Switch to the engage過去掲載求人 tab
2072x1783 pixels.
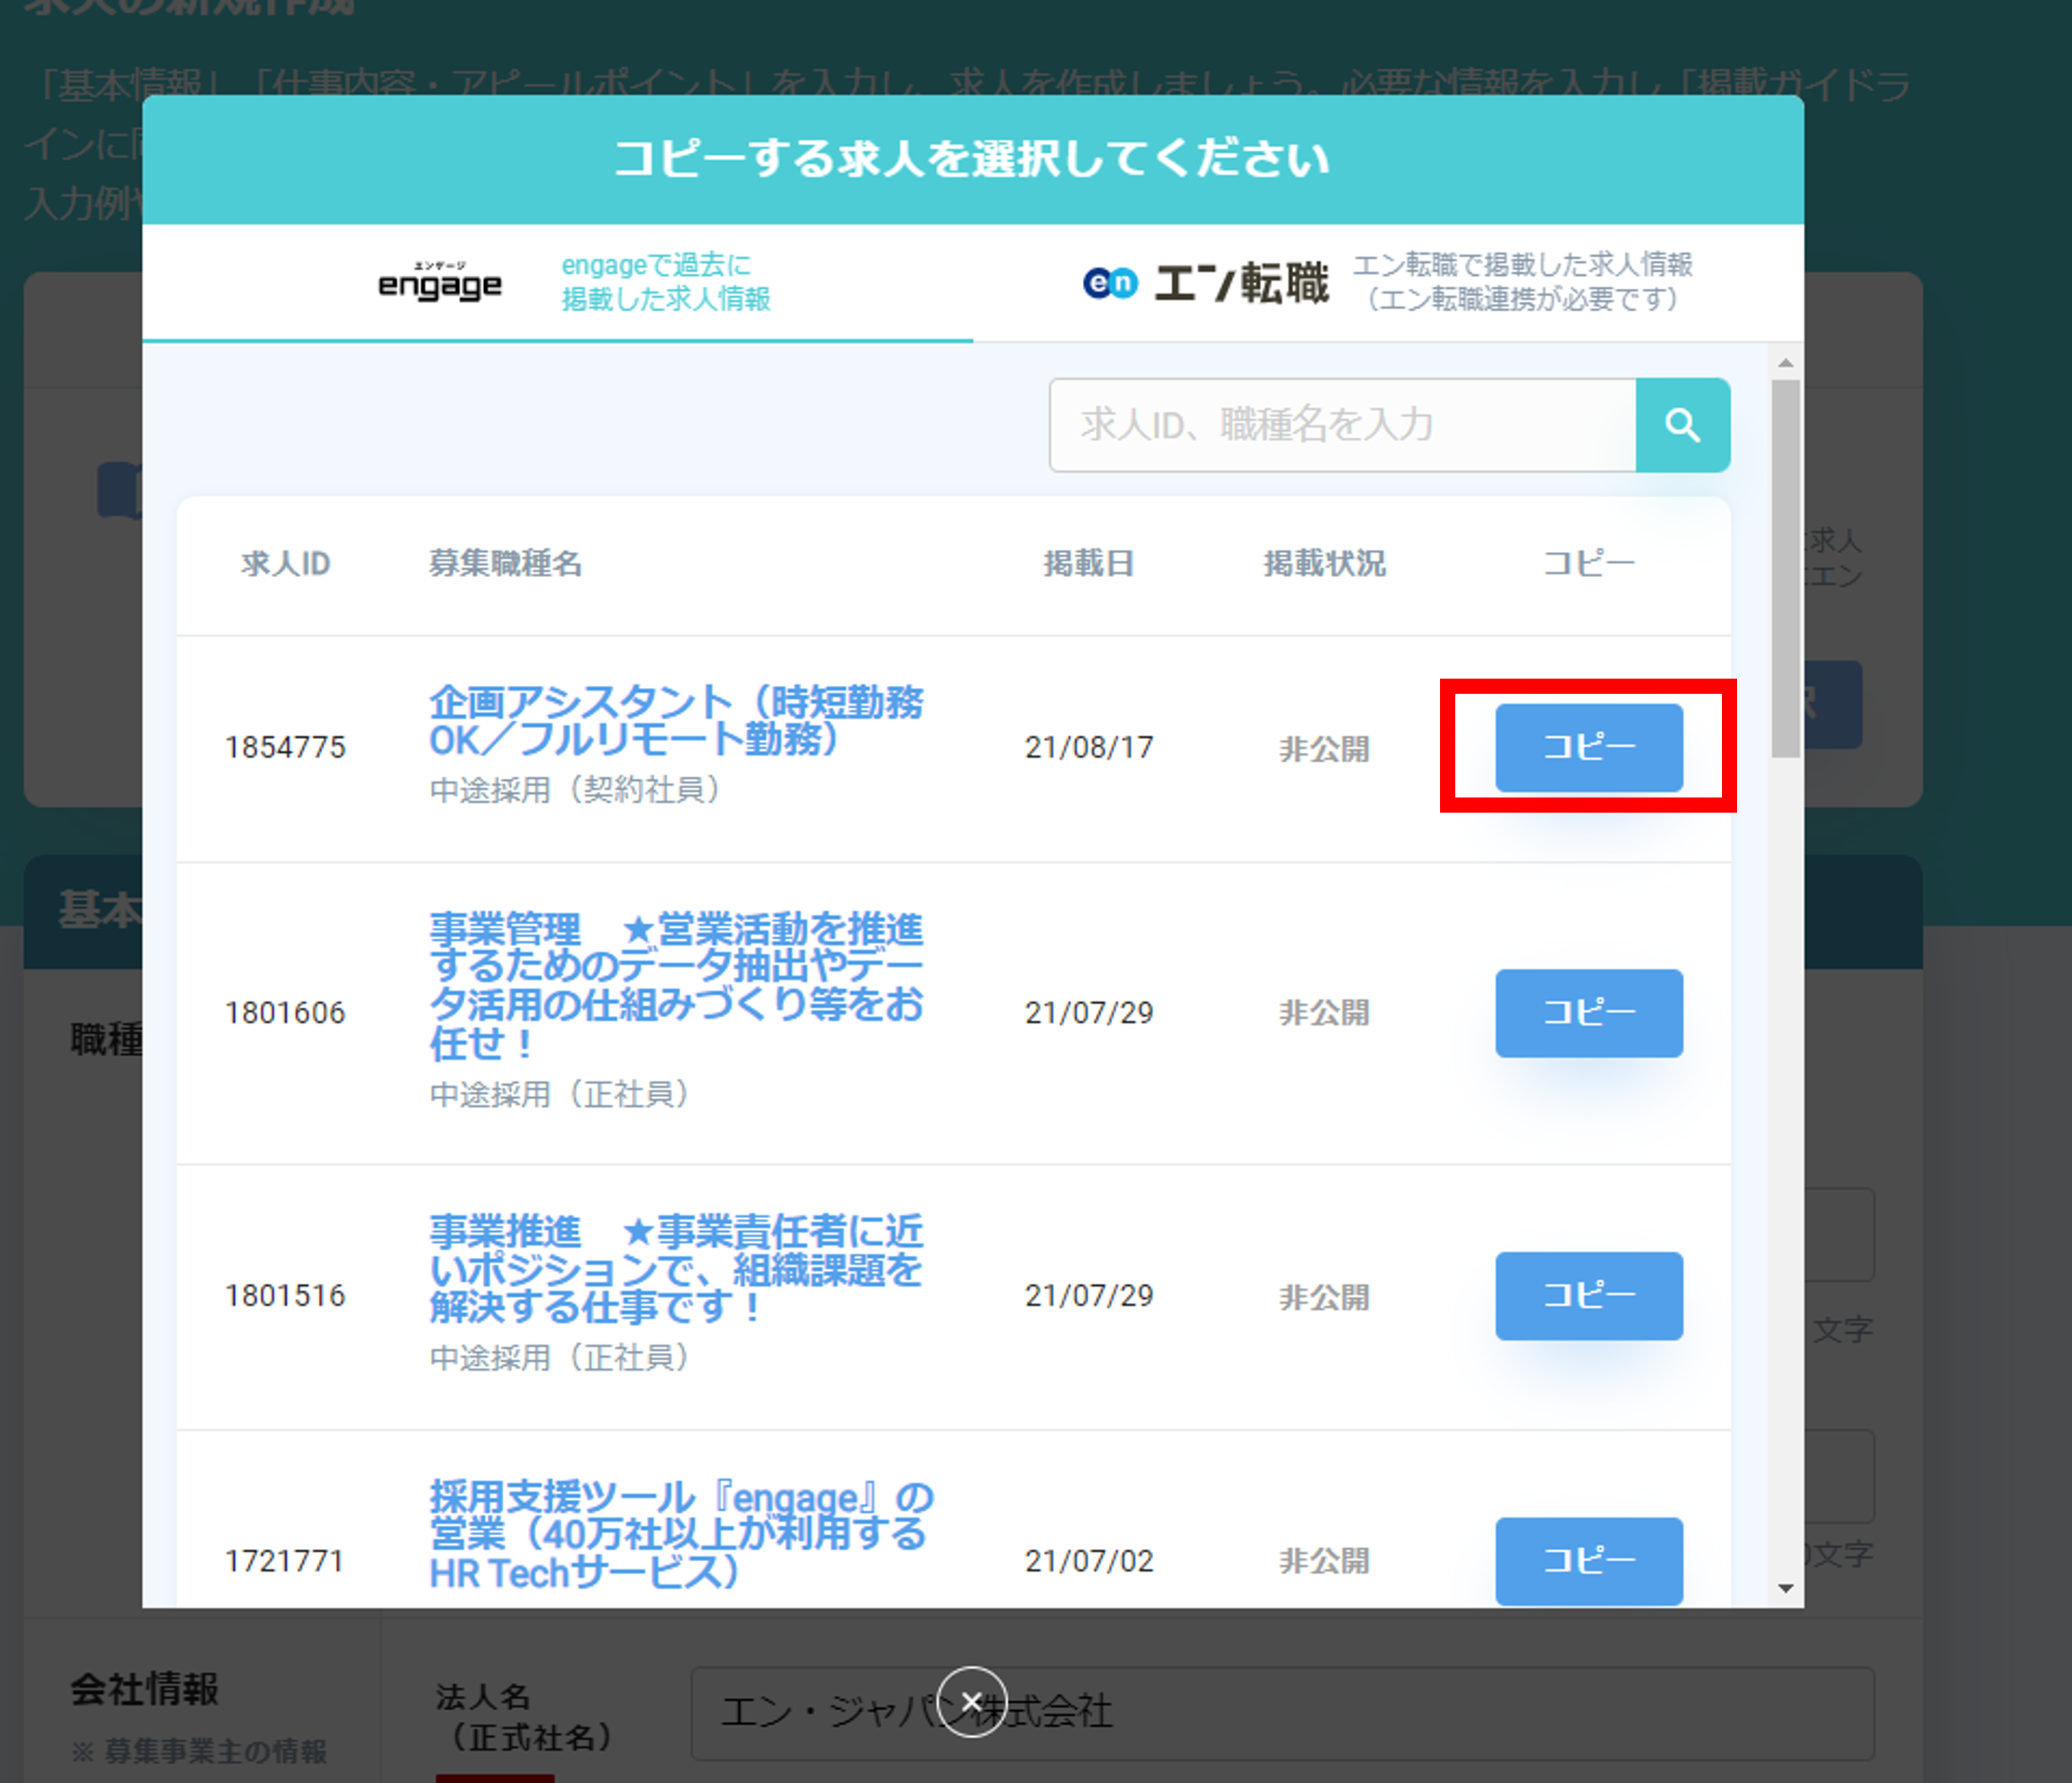tap(557, 283)
